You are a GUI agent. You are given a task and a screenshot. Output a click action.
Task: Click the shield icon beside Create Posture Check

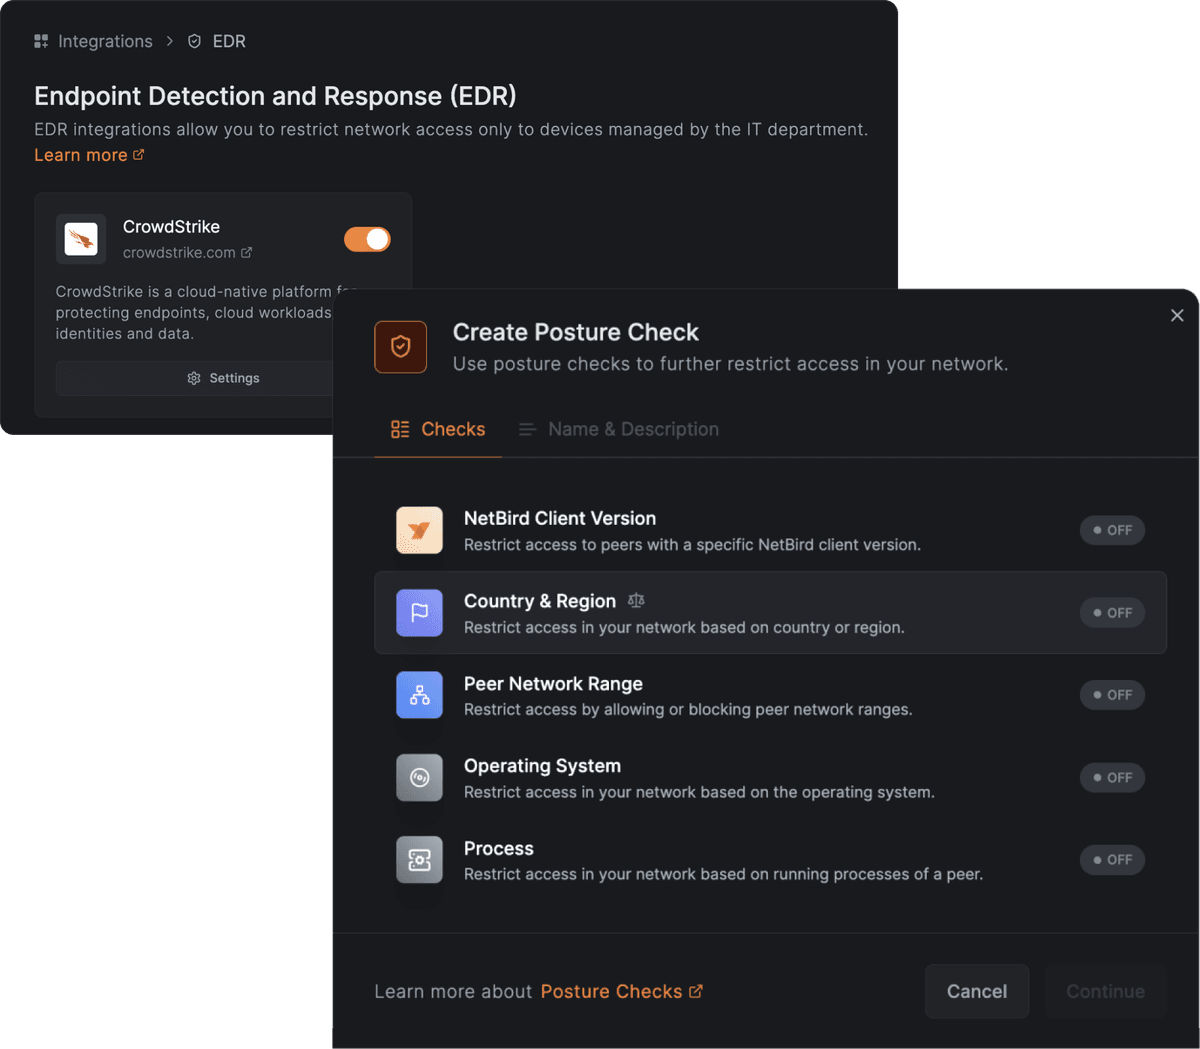[400, 347]
